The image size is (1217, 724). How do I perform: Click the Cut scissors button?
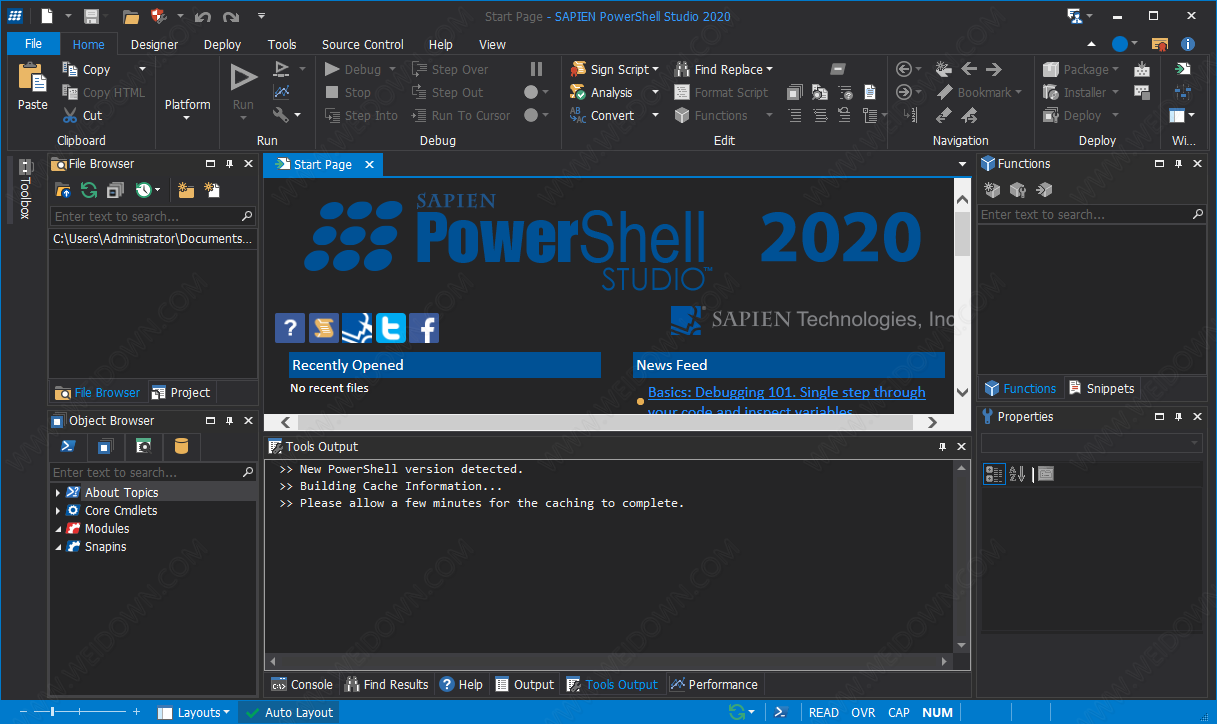click(x=82, y=115)
